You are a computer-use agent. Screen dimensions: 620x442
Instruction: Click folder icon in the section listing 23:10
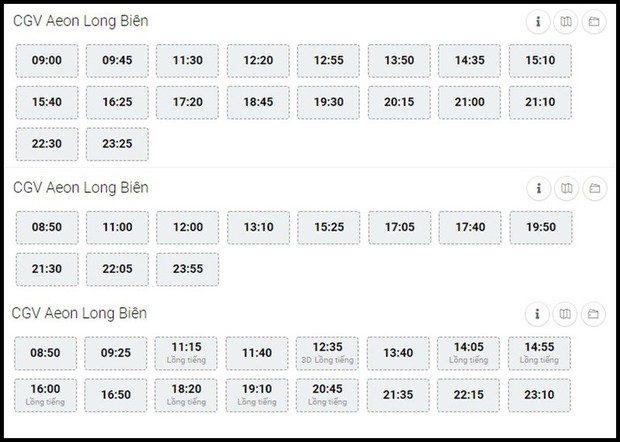593,314
